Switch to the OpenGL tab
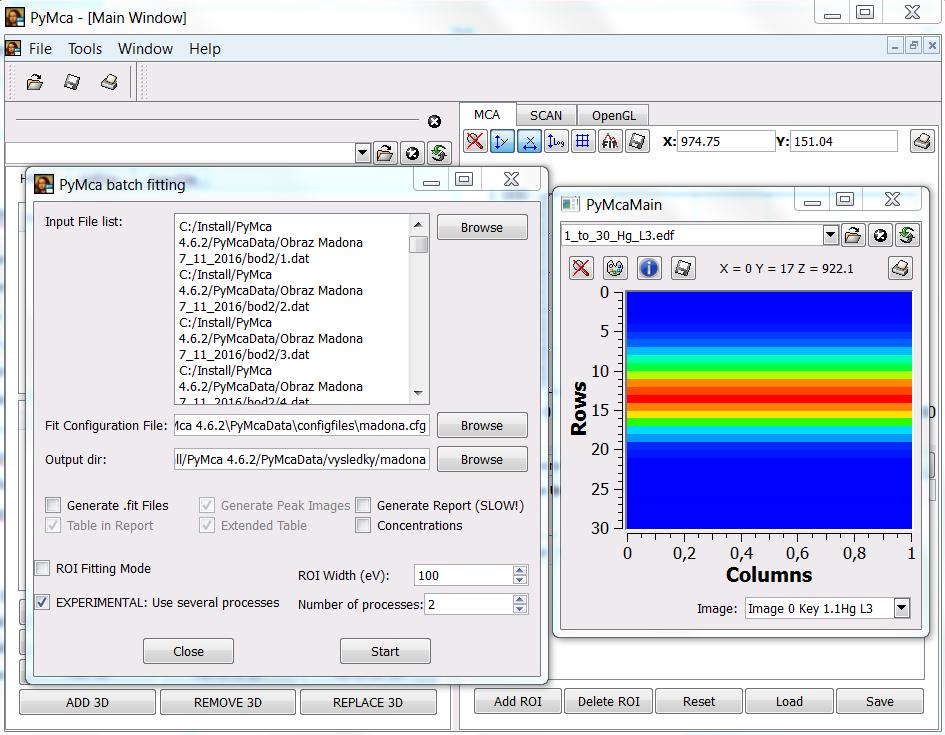 614,116
